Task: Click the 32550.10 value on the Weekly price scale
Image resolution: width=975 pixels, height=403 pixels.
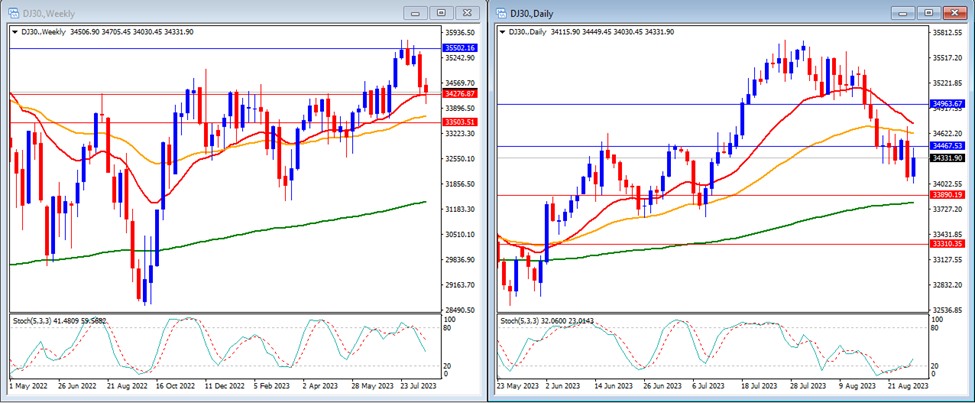Action: click(461, 159)
